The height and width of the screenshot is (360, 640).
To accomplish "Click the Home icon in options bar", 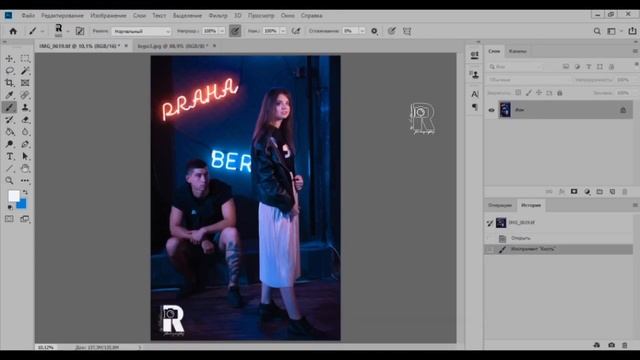I will pyautogui.click(x=13, y=31).
